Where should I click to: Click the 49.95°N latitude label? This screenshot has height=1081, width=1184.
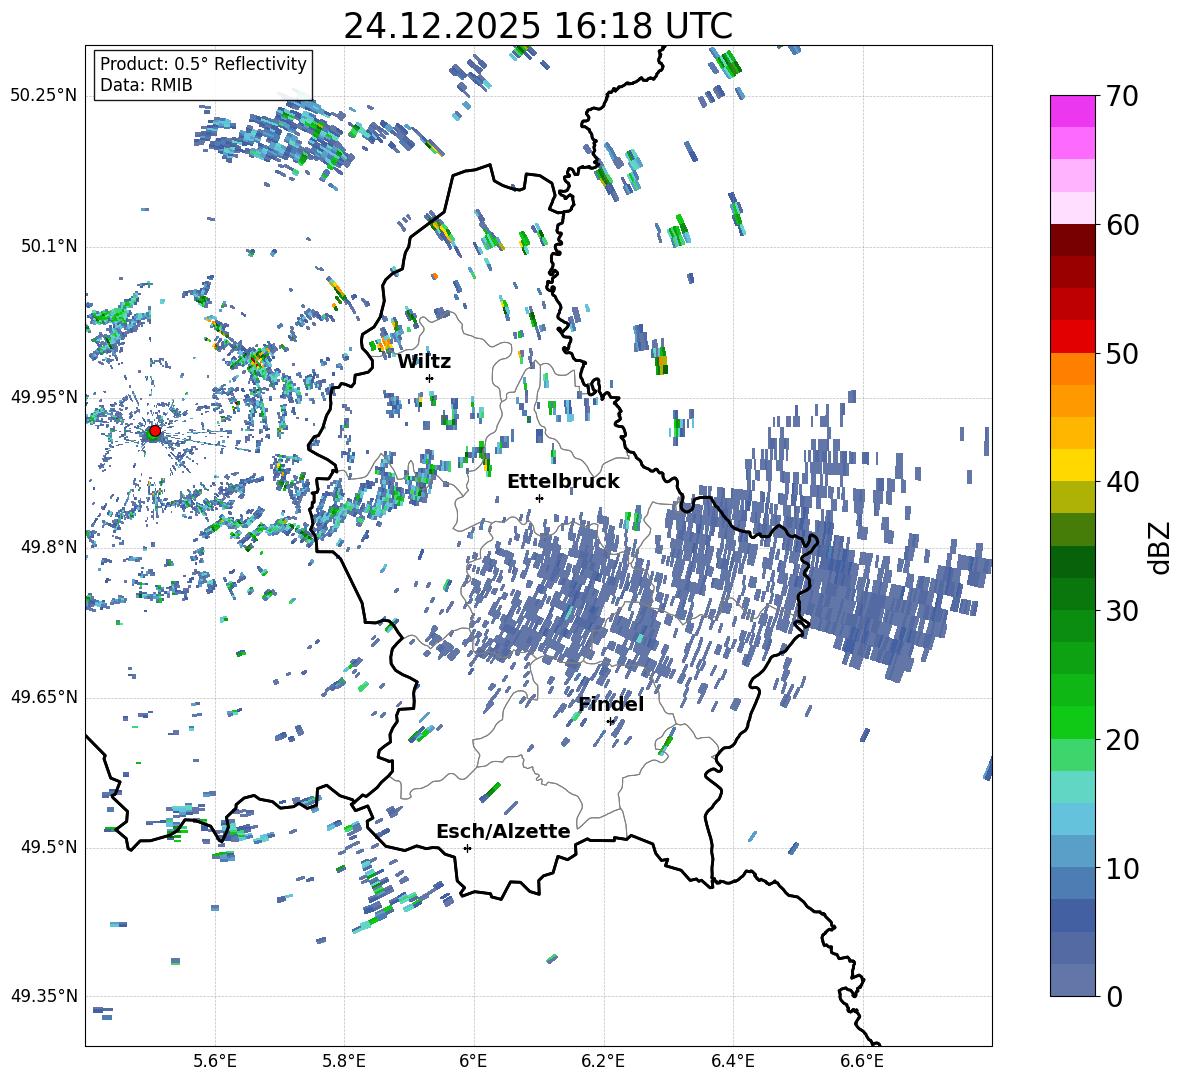pos(44,397)
